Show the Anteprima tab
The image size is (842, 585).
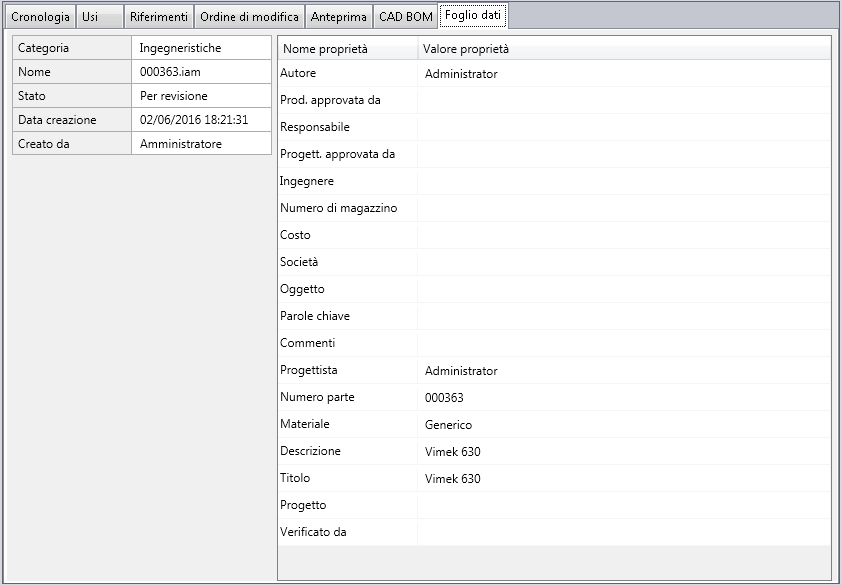click(338, 17)
